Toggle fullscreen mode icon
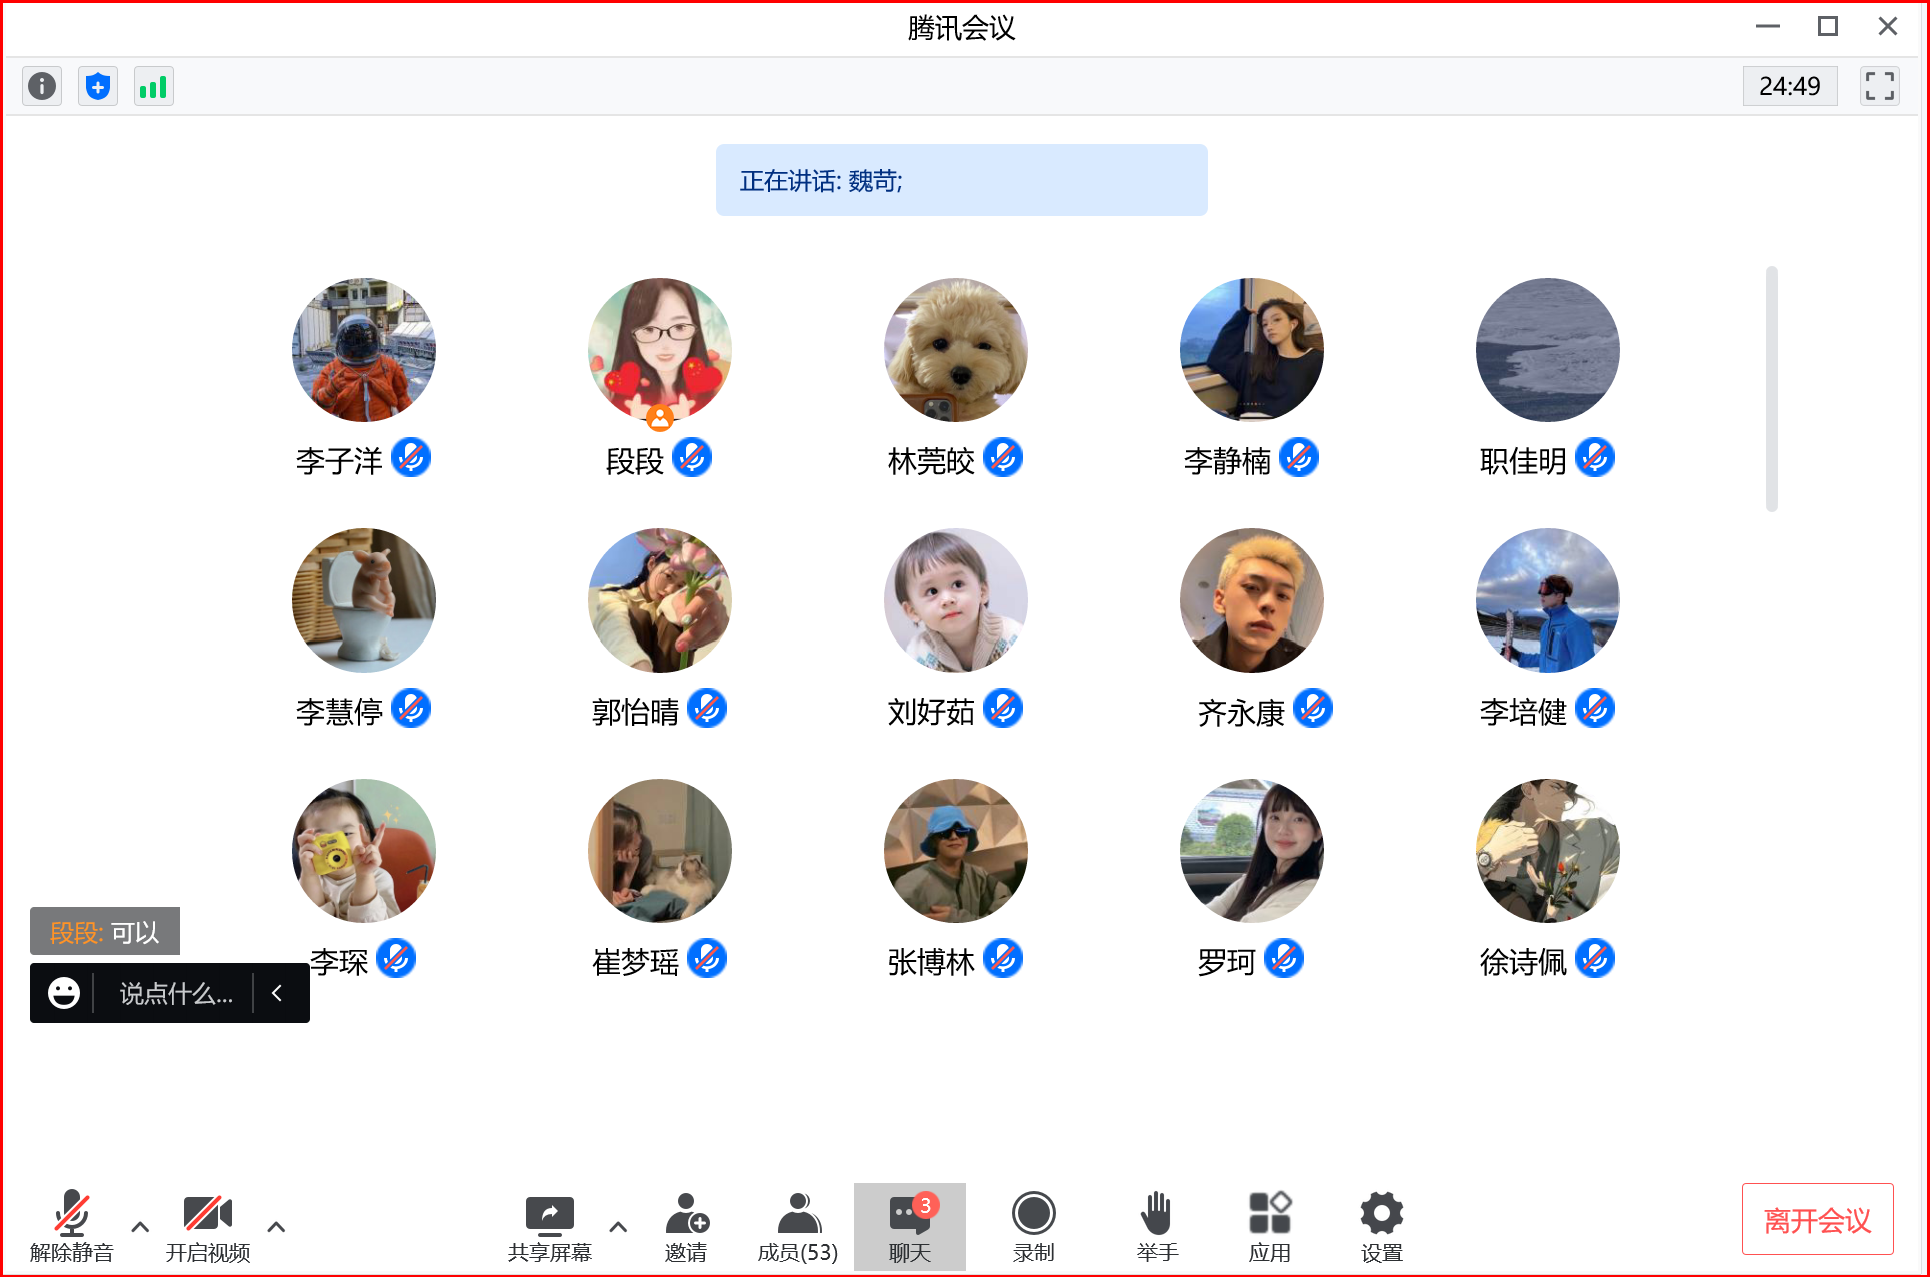Image resolution: width=1930 pixels, height=1278 pixels. (1879, 86)
